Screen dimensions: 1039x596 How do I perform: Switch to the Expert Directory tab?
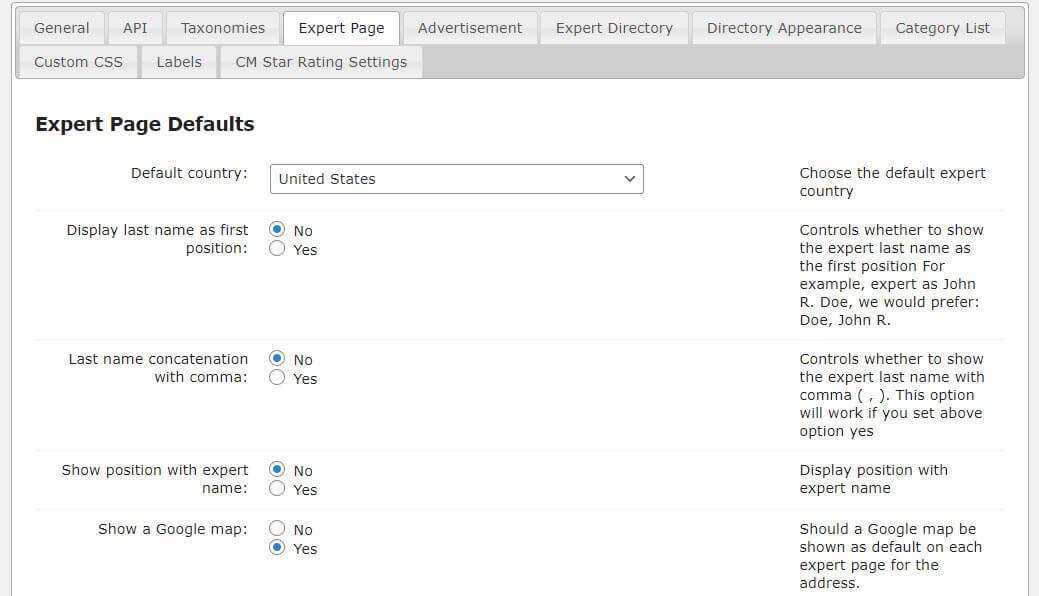613,28
